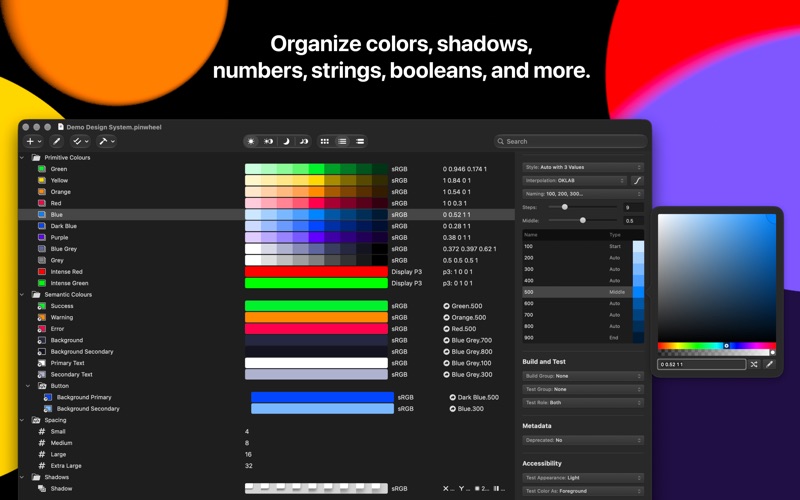Collapse the Semantic Colours folder
Image resolution: width=800 pixels, height=500 pixels.
22,294
